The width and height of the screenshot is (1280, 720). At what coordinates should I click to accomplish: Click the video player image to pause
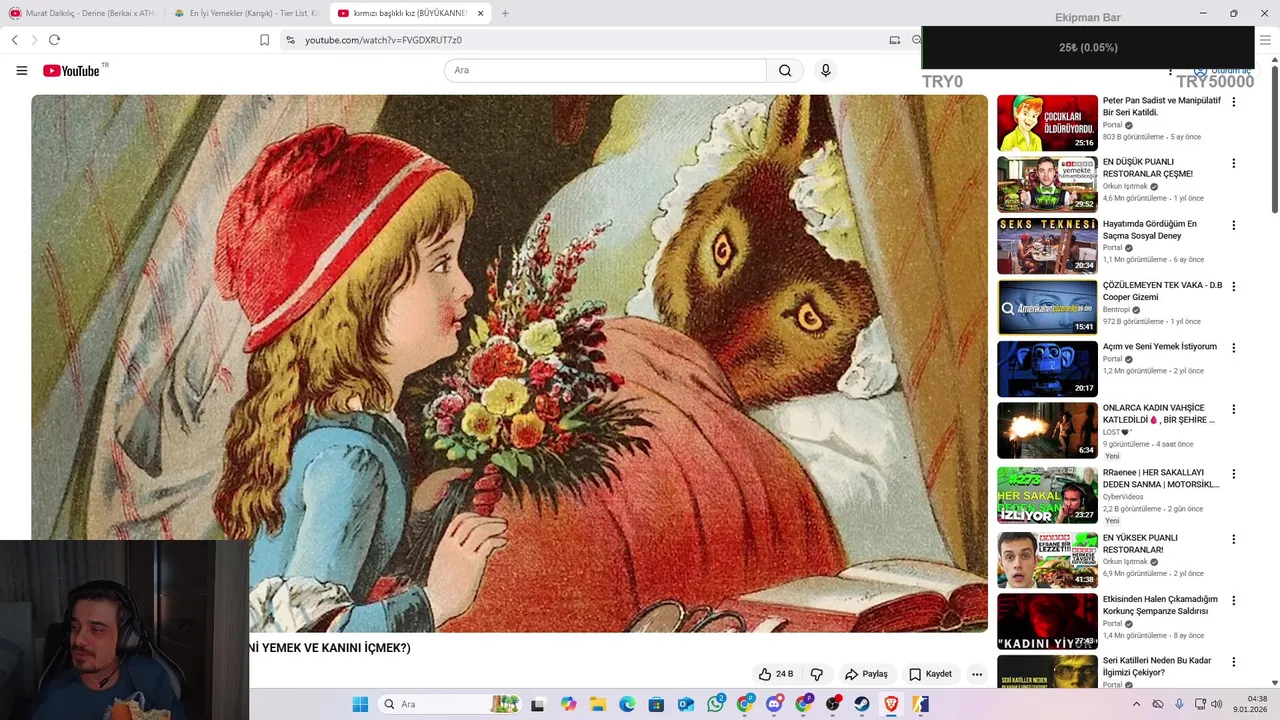pyautogui.click(x=509, y=363)
